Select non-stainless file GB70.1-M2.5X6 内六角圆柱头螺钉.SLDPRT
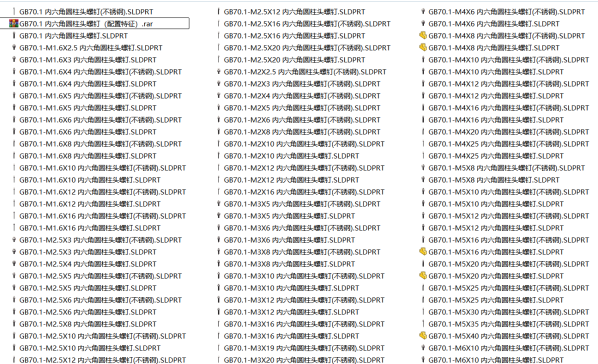Image resolution: width=598 pixels, height=364 pixels. [x=88, y=312]
